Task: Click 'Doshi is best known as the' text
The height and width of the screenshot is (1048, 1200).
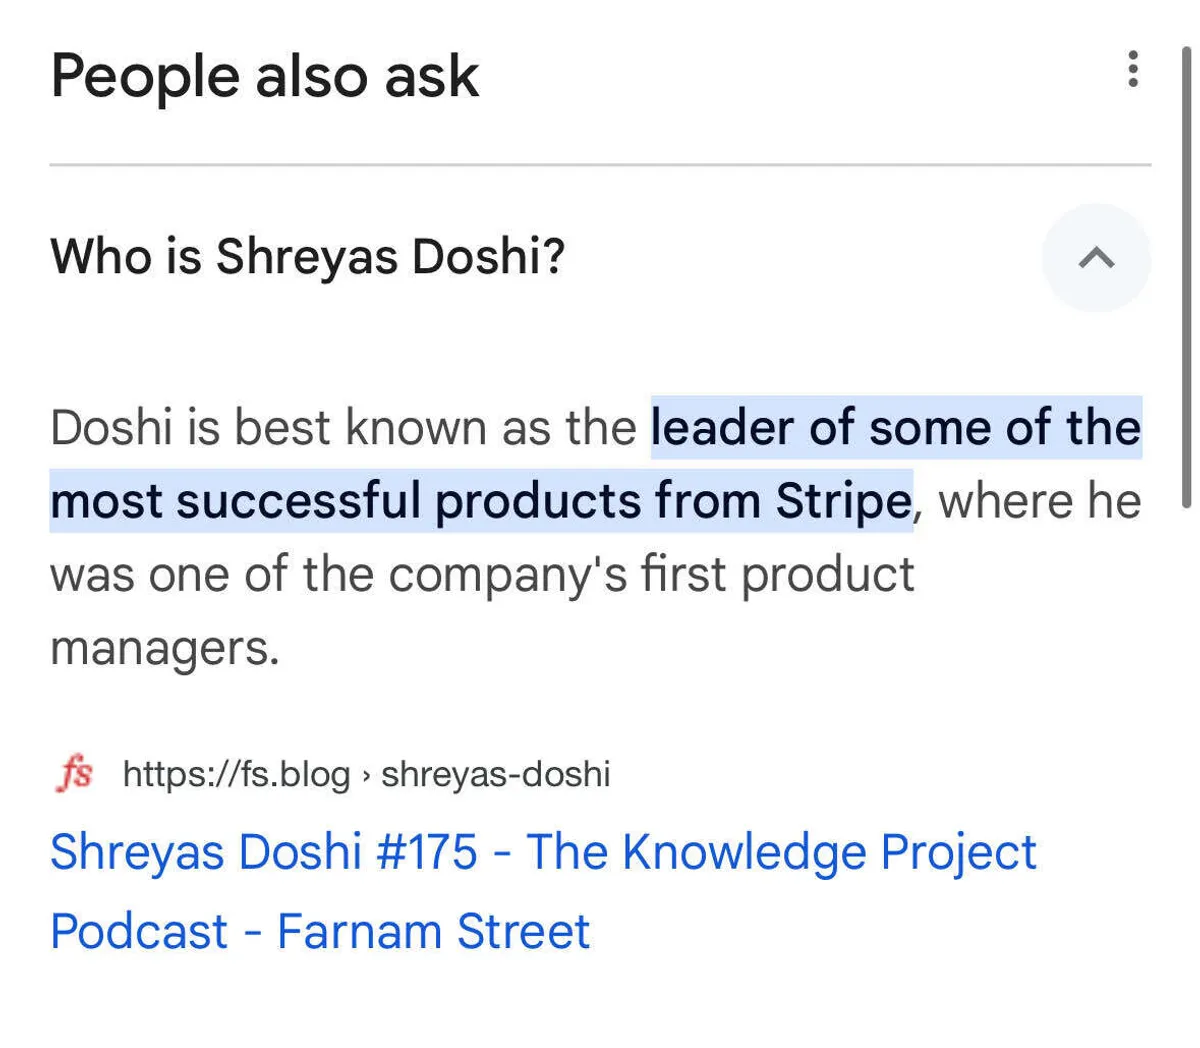Action: click(343, 428)
